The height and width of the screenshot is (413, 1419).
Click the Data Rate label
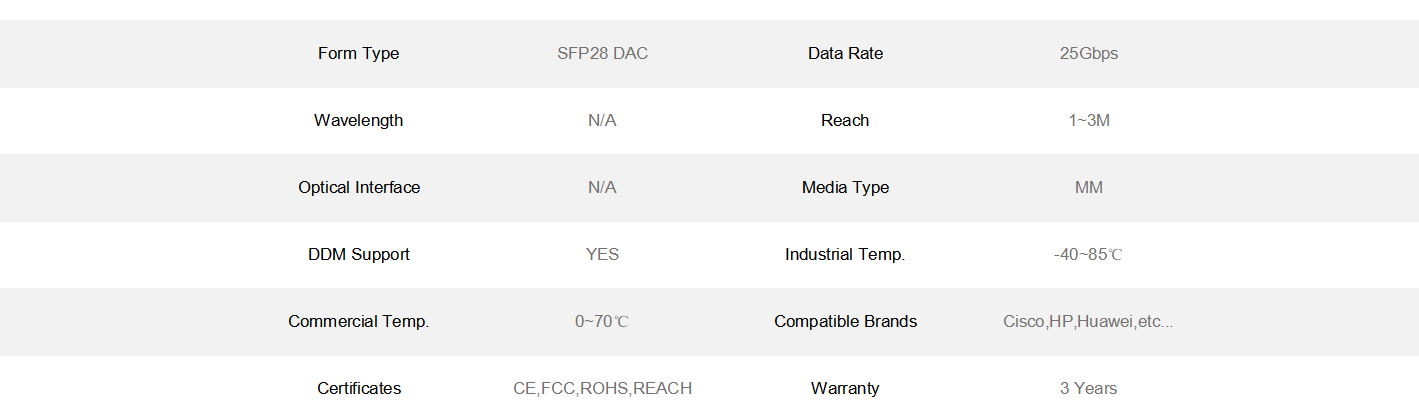tap(845, 54)
